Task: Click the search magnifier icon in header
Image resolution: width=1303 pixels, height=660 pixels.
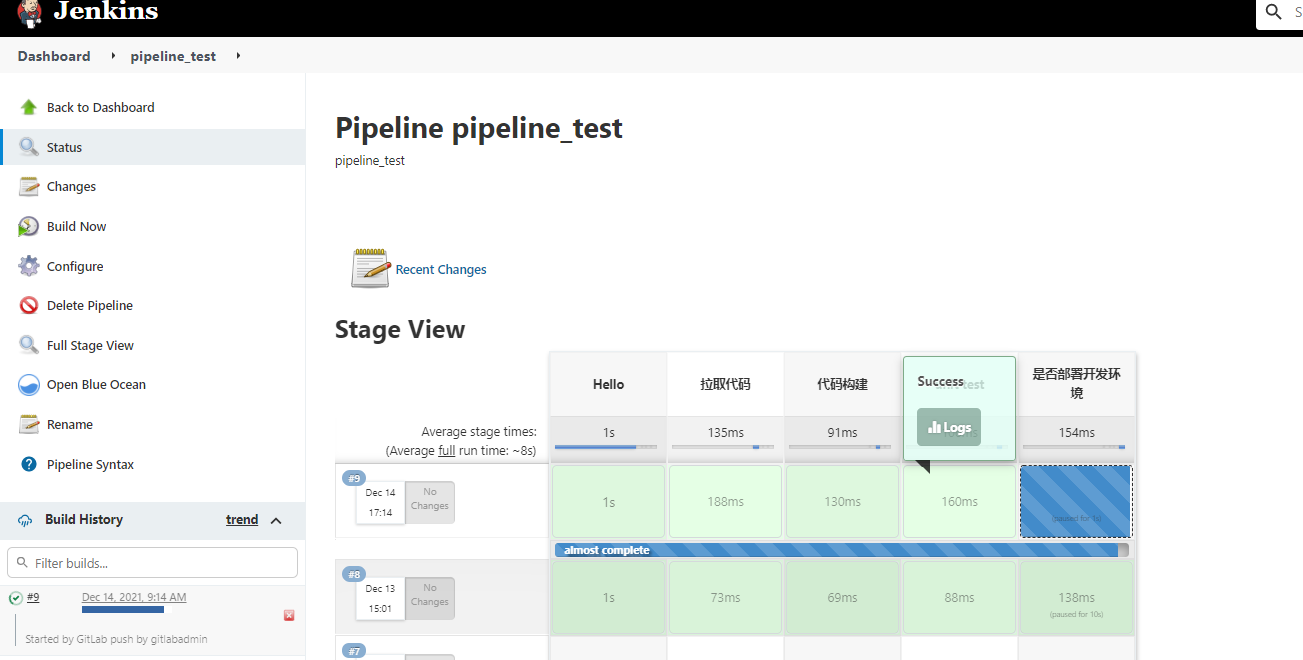Action: click(x=1273, y=12)
